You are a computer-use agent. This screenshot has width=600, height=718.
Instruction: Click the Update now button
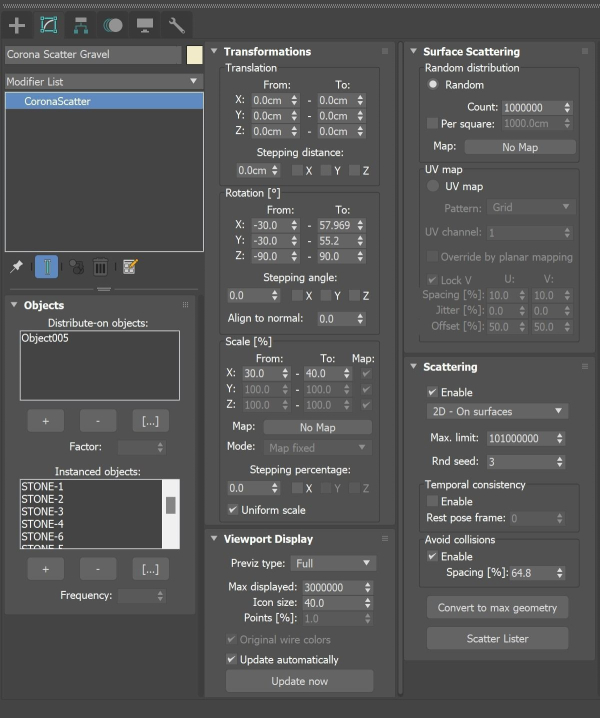[300, 681]
